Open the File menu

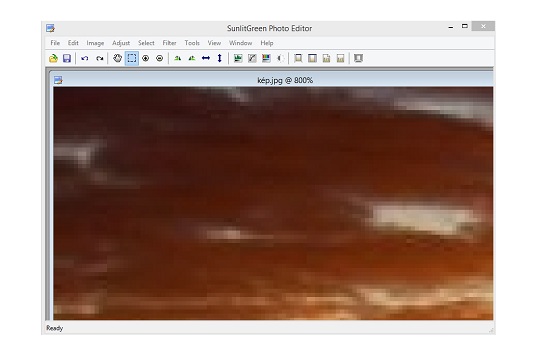coord(55,43)
